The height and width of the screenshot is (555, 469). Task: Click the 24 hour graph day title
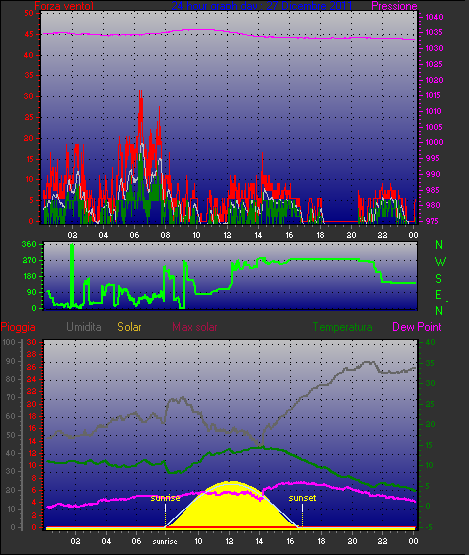[x=262, y=6]
